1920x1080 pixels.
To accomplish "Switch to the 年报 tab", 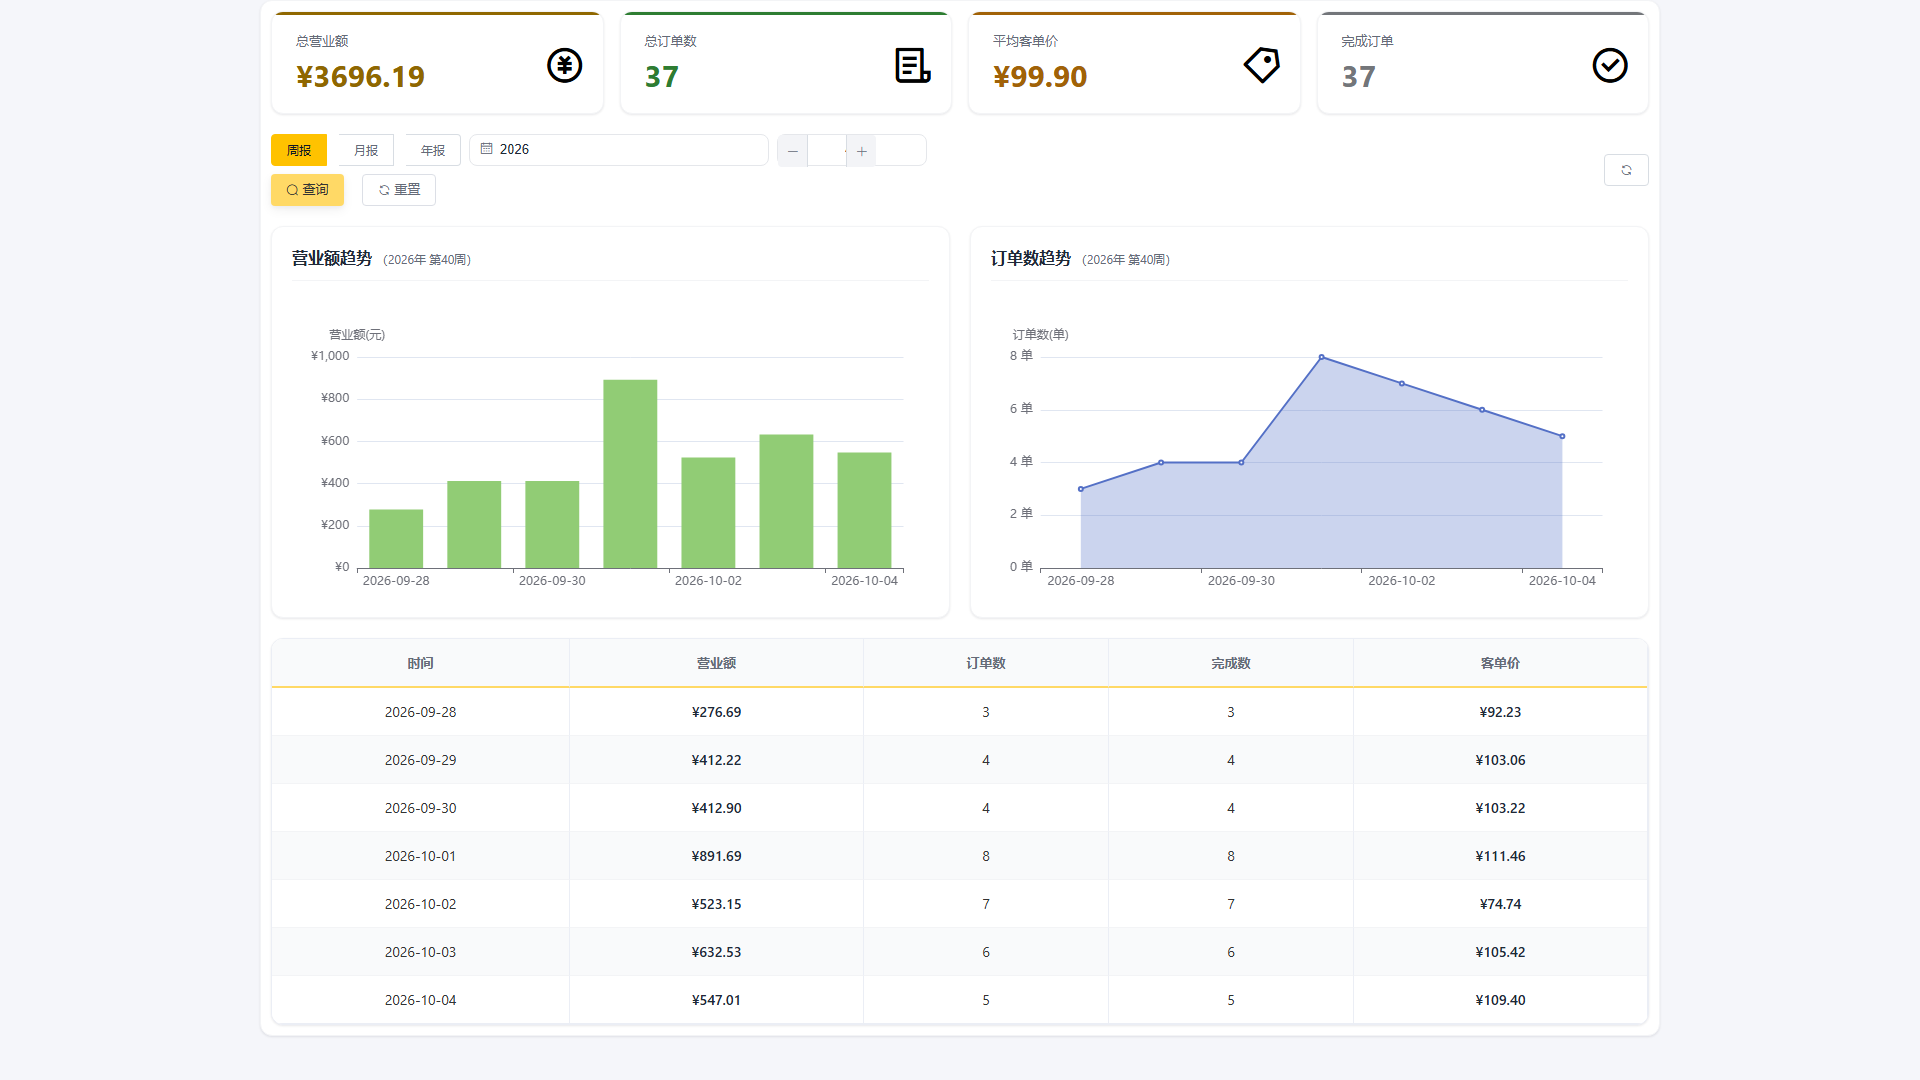I will [x=433, y=150].
